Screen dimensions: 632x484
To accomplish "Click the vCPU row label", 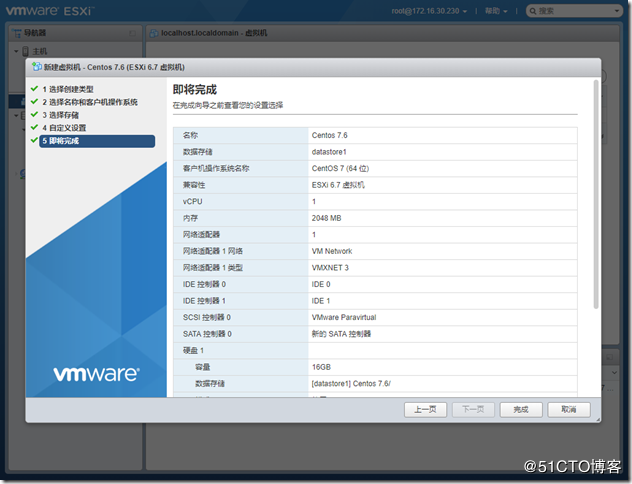I will click(193, 201).
